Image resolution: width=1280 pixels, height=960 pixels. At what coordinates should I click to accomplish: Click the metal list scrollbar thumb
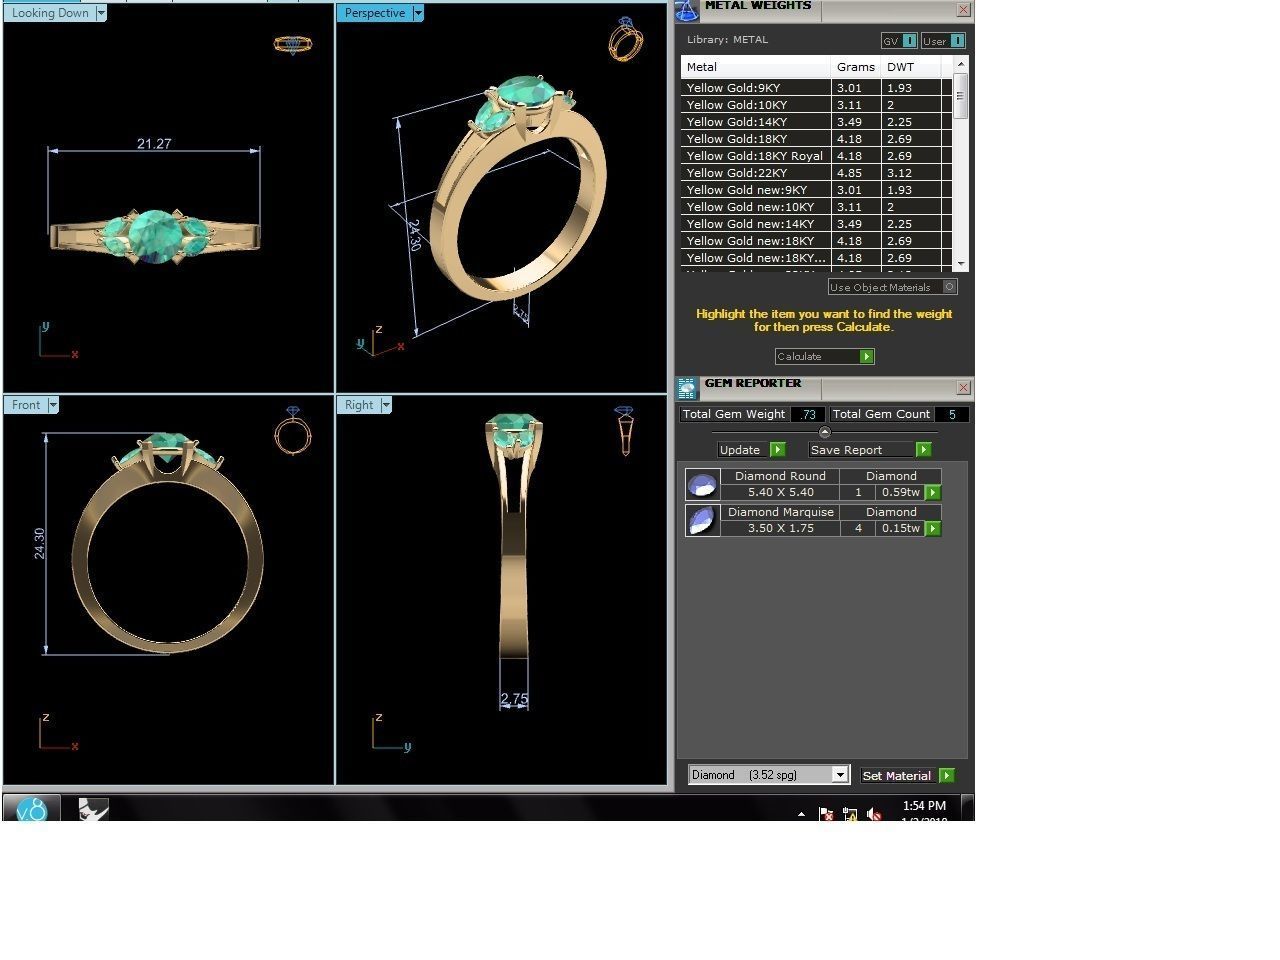click(x=961, y=97)
